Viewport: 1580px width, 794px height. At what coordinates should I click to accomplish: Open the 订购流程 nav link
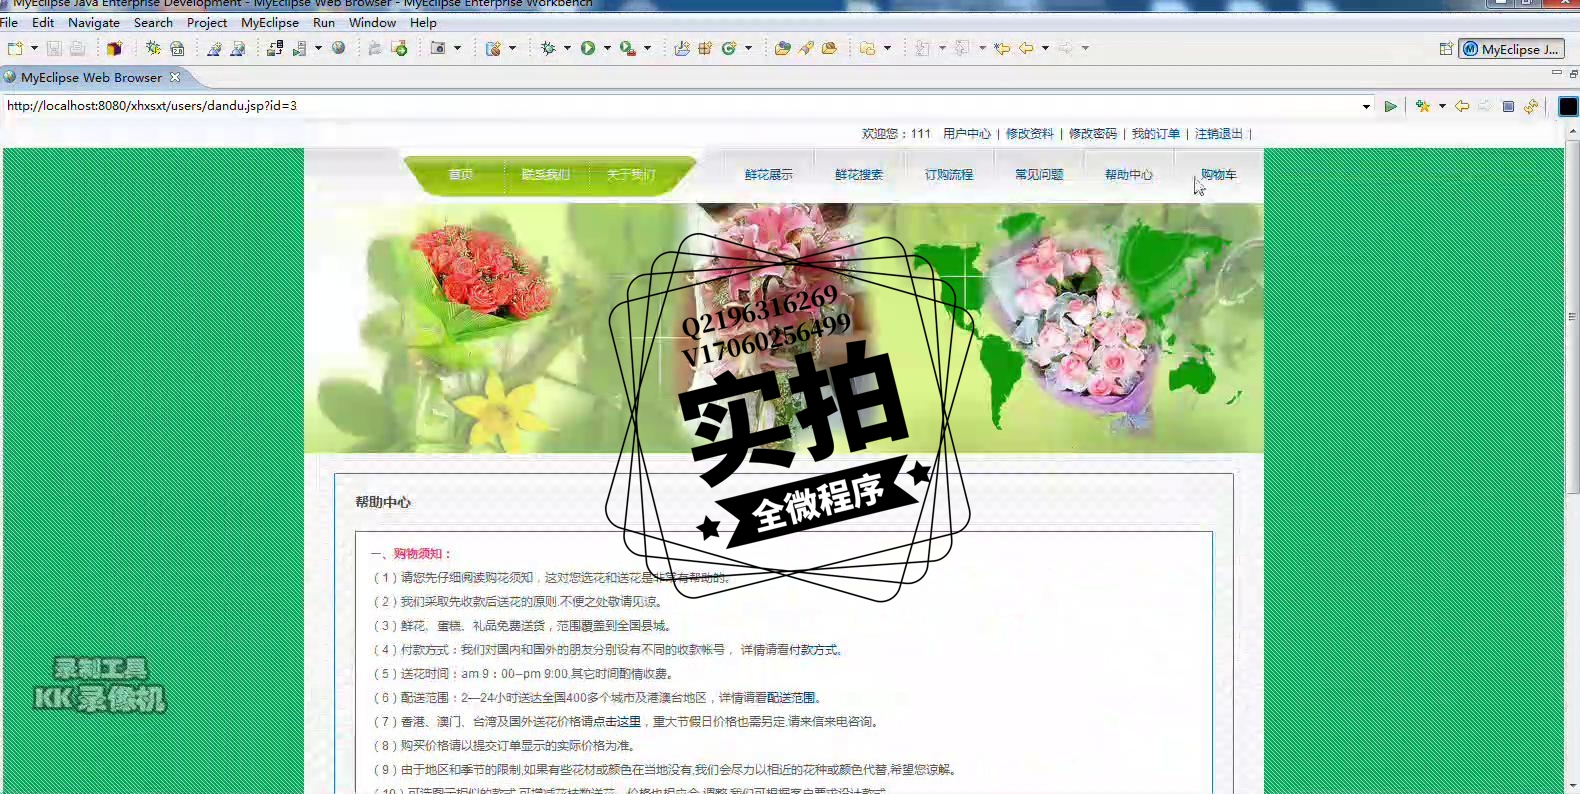coord(949,174)
